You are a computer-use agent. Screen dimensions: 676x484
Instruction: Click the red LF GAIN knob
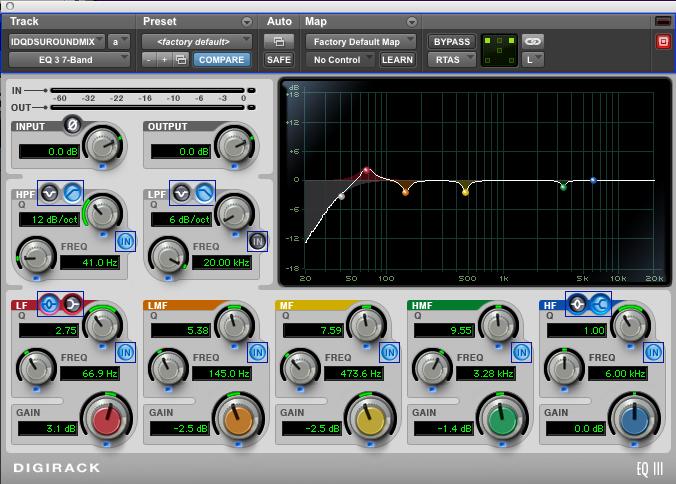click(x=106, y=418)
